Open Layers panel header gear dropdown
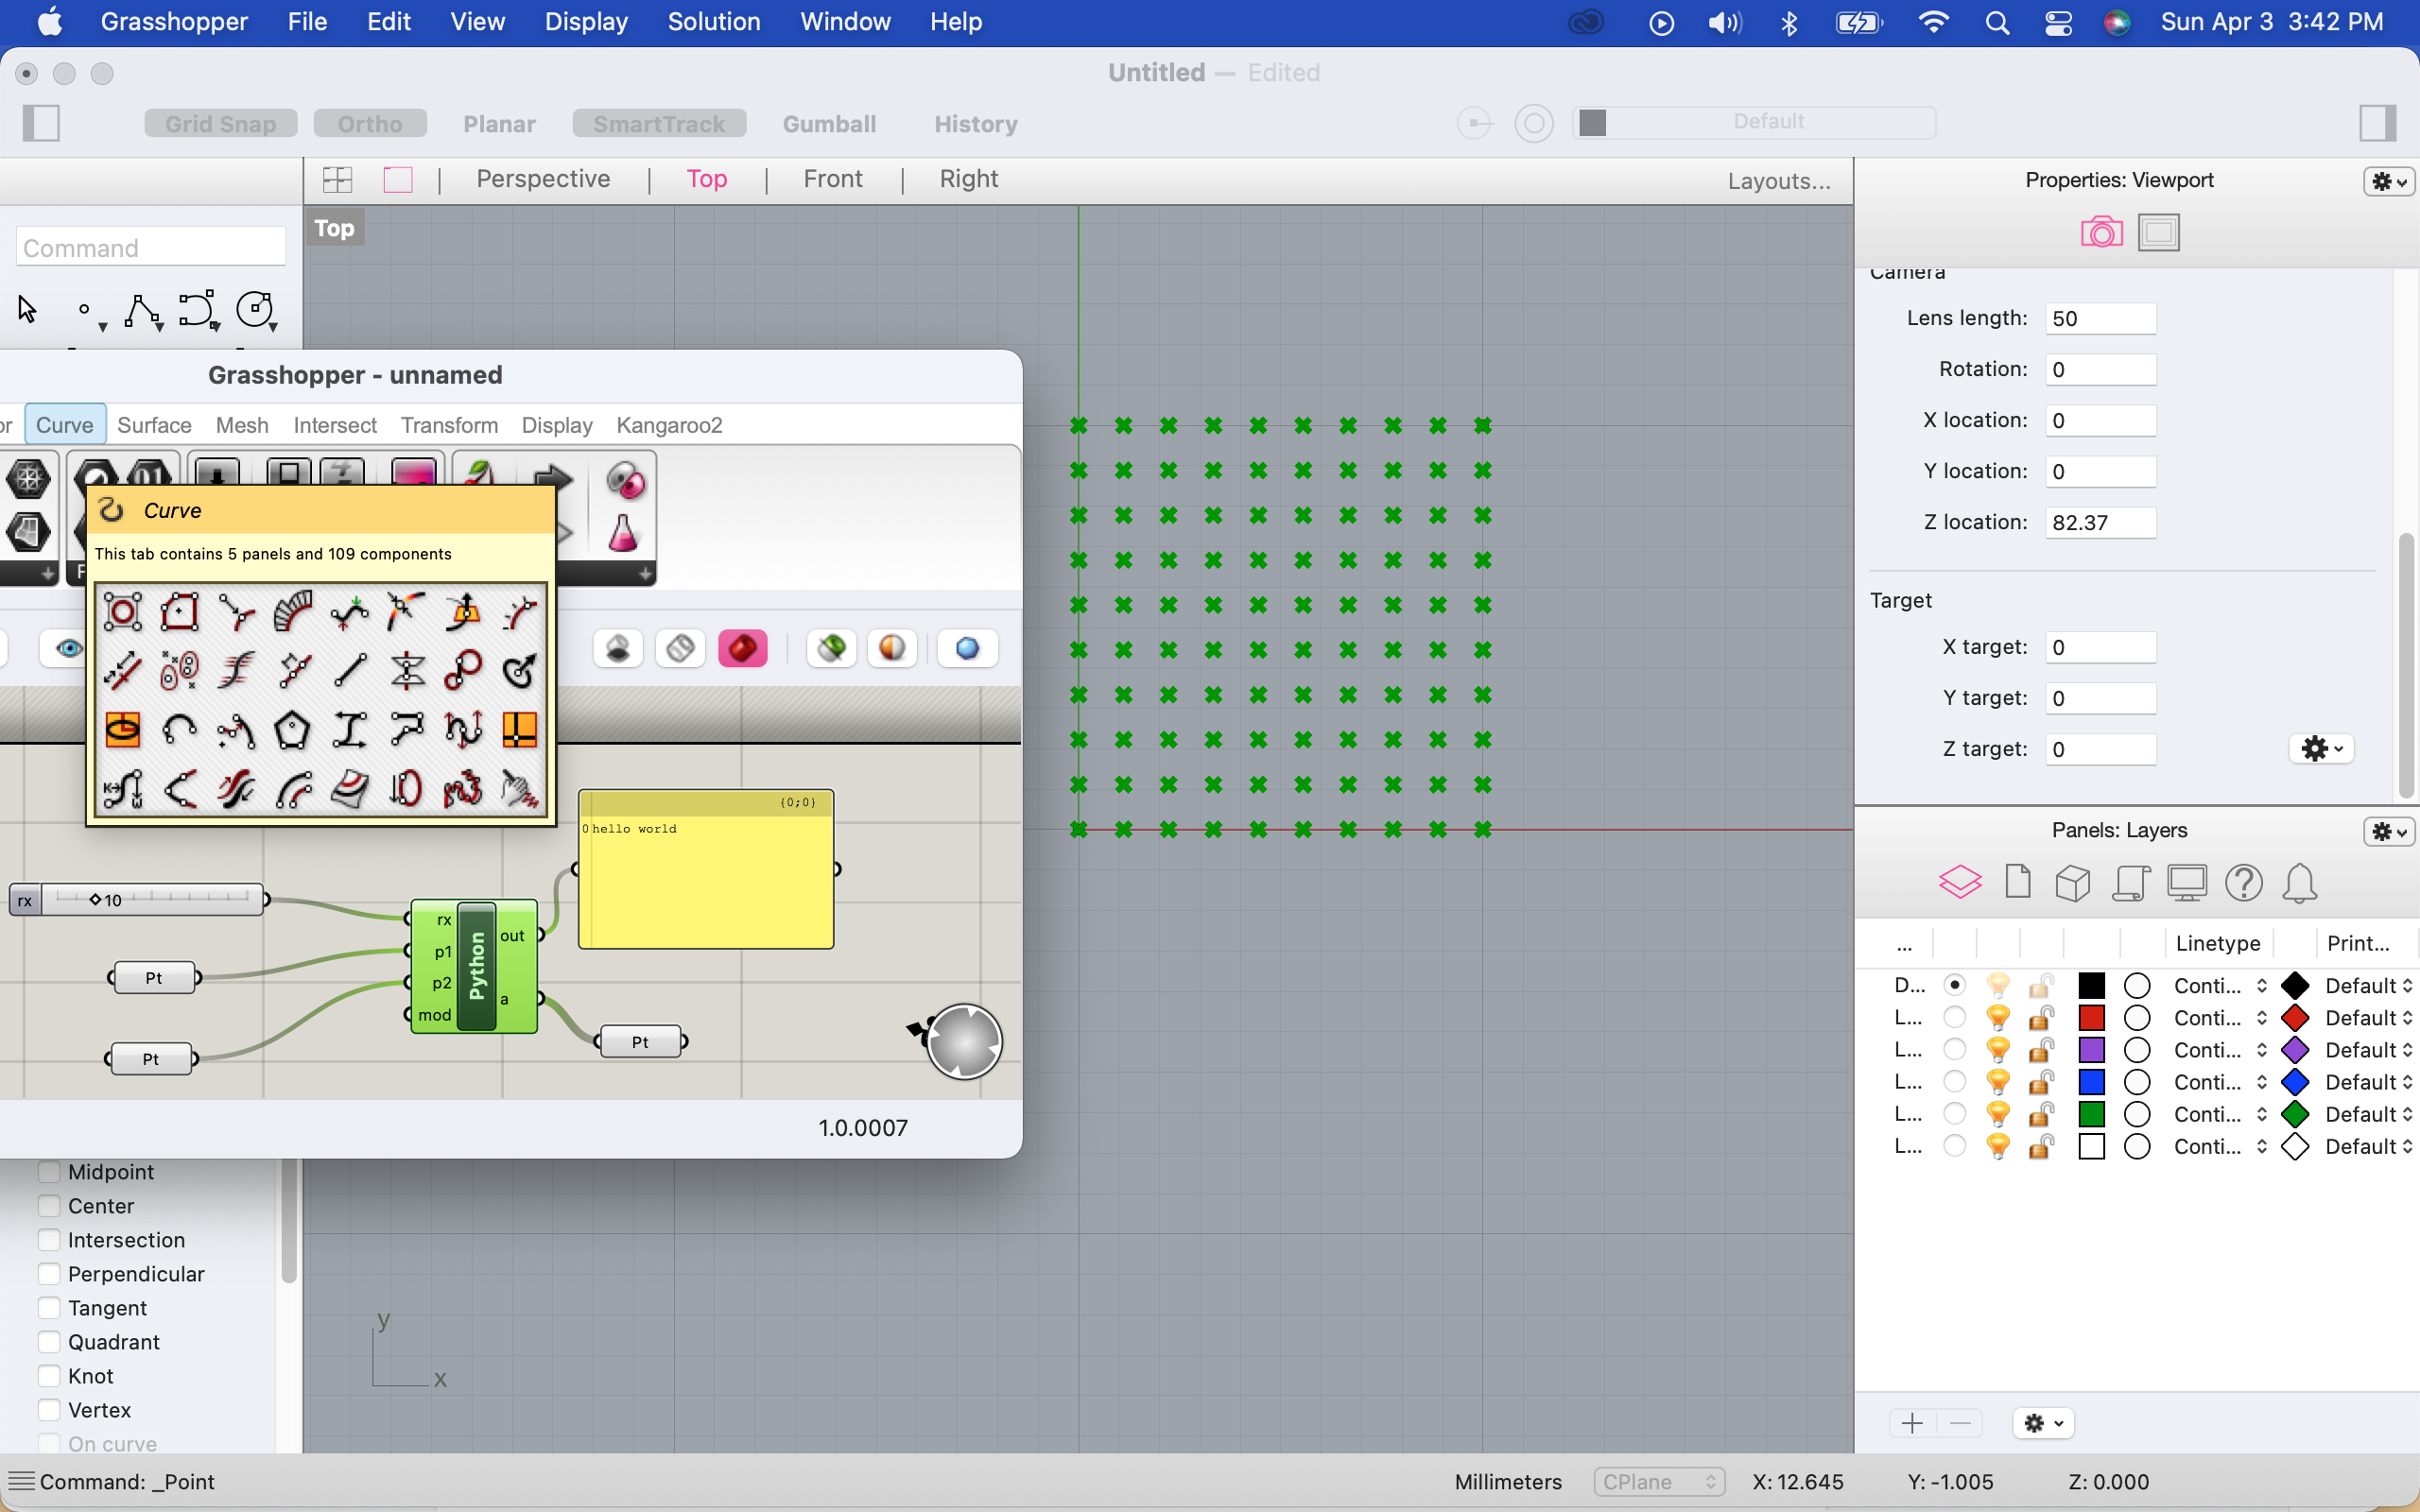 pyautogui.click(x=2389, y=831)
